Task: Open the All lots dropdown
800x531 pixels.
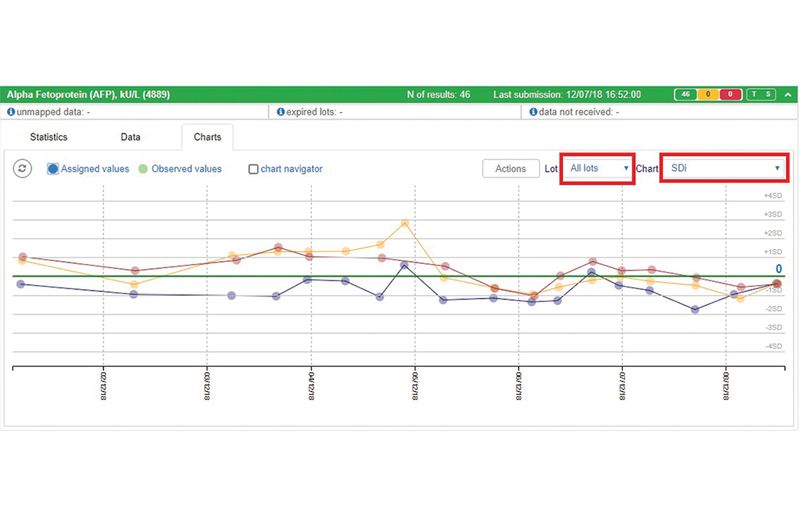Action: coord(598,168)
